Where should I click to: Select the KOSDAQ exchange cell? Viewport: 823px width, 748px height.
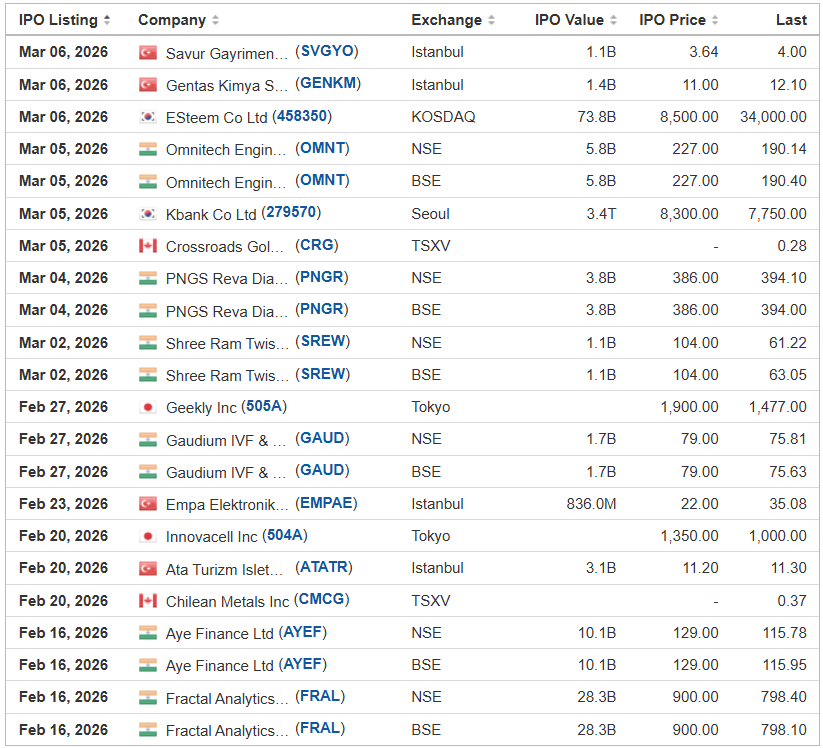tap(444, 117)
